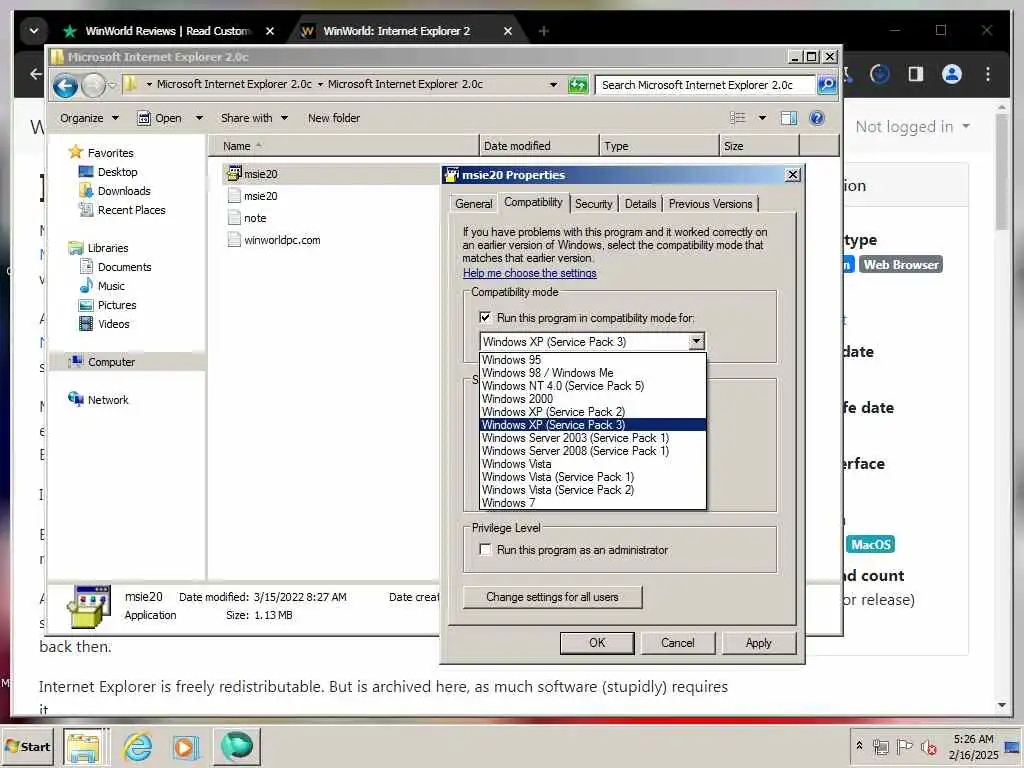Screen dimensions: 1024x768
Task: Choose Windows 2000 from the list
Action: pos(593,399)
